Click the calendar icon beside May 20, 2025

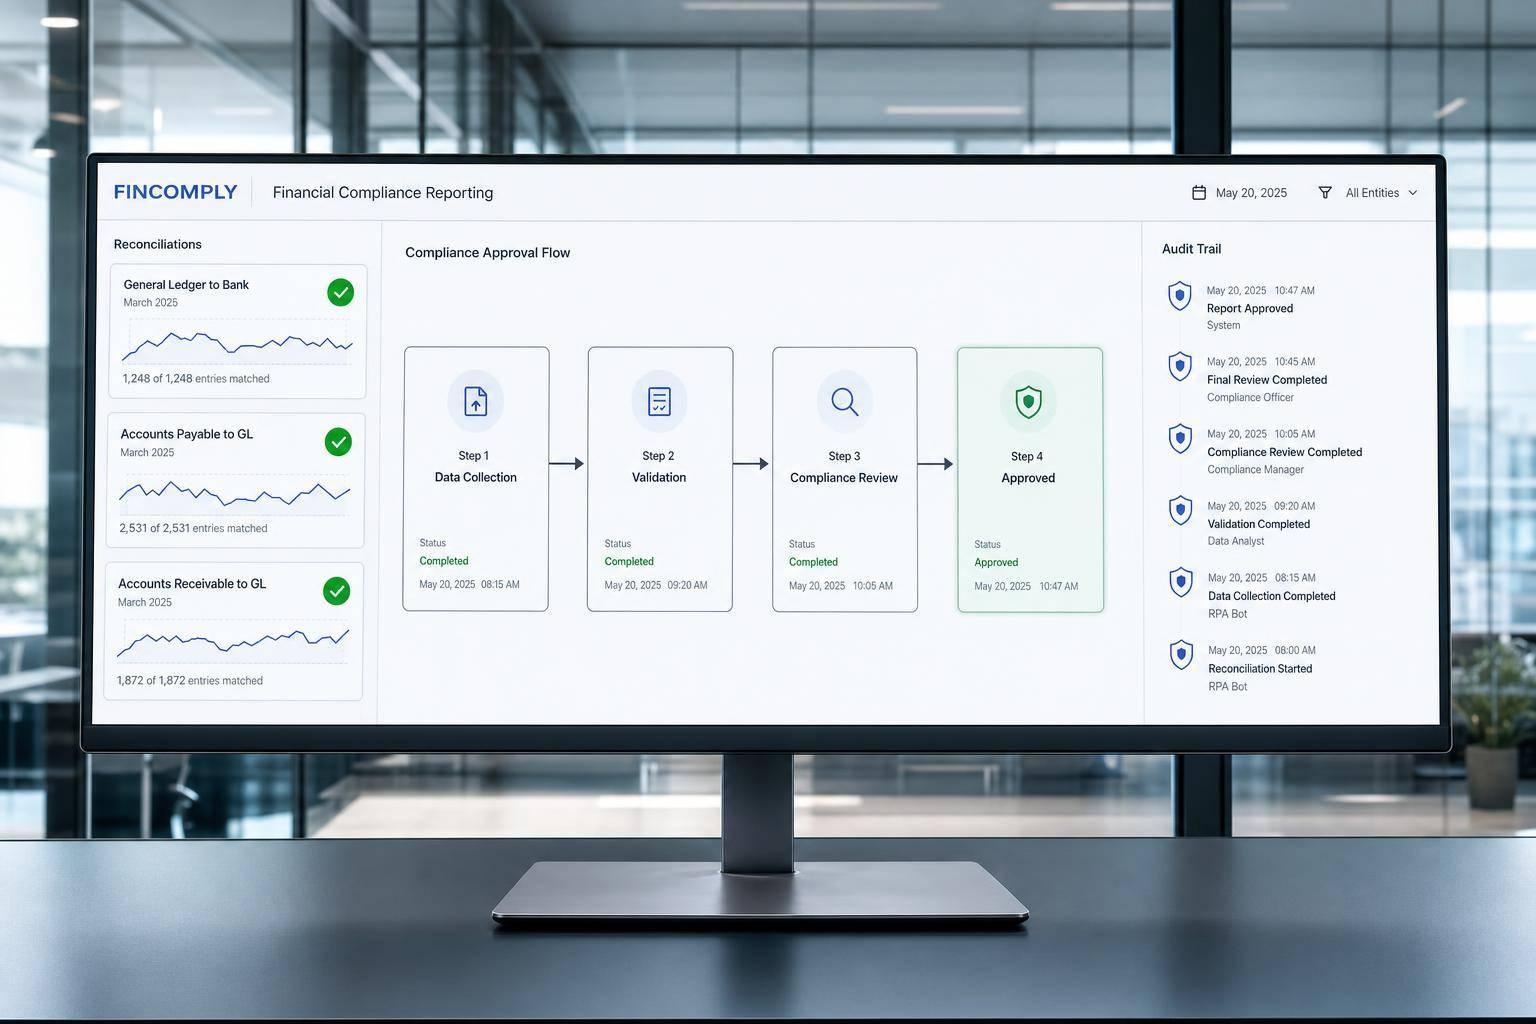tap(1199, 193)
